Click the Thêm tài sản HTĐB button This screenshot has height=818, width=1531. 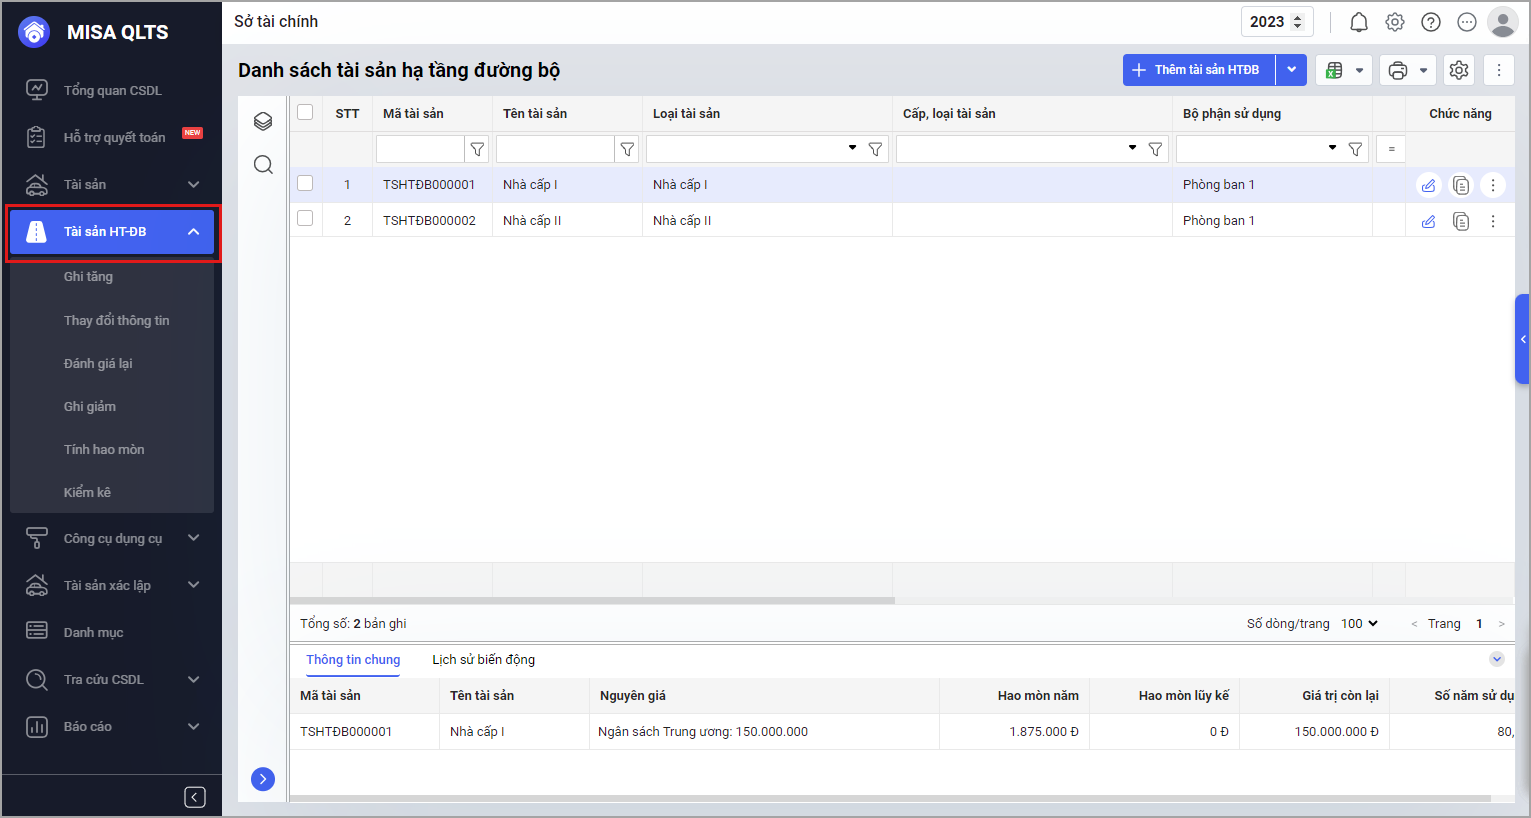click(x=1198, y=70)
